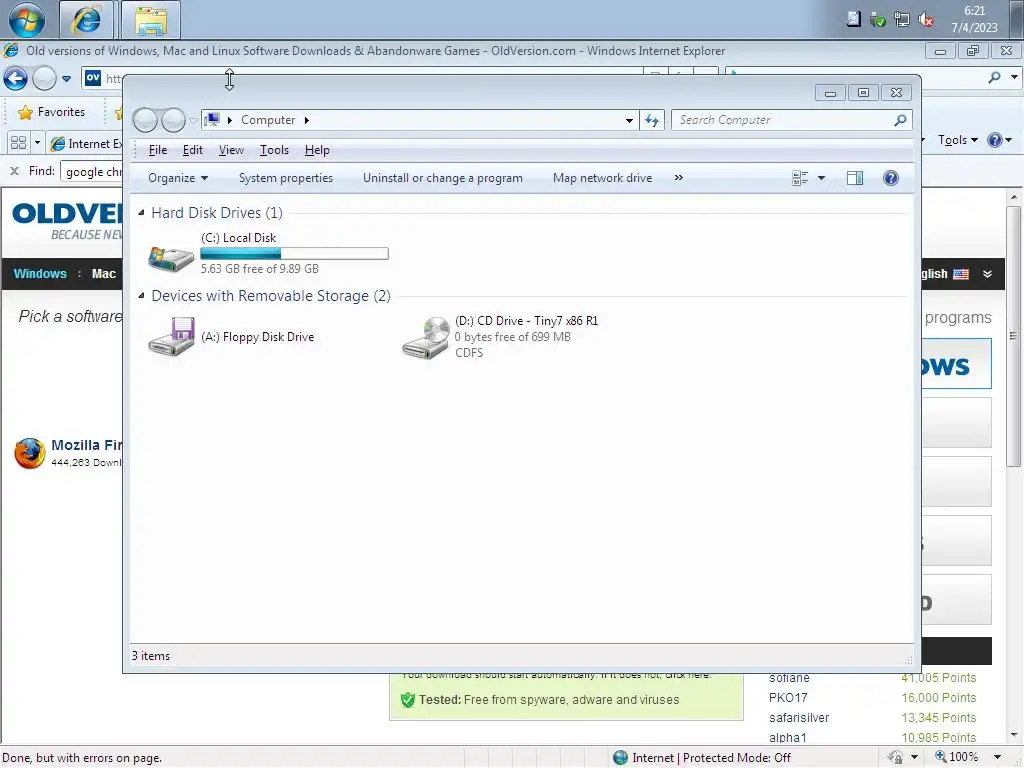The width and height of the screenshot is (1024, 768).
Task: Click Computer in the Explorer address breadcrumb
Action: (268, 120)
